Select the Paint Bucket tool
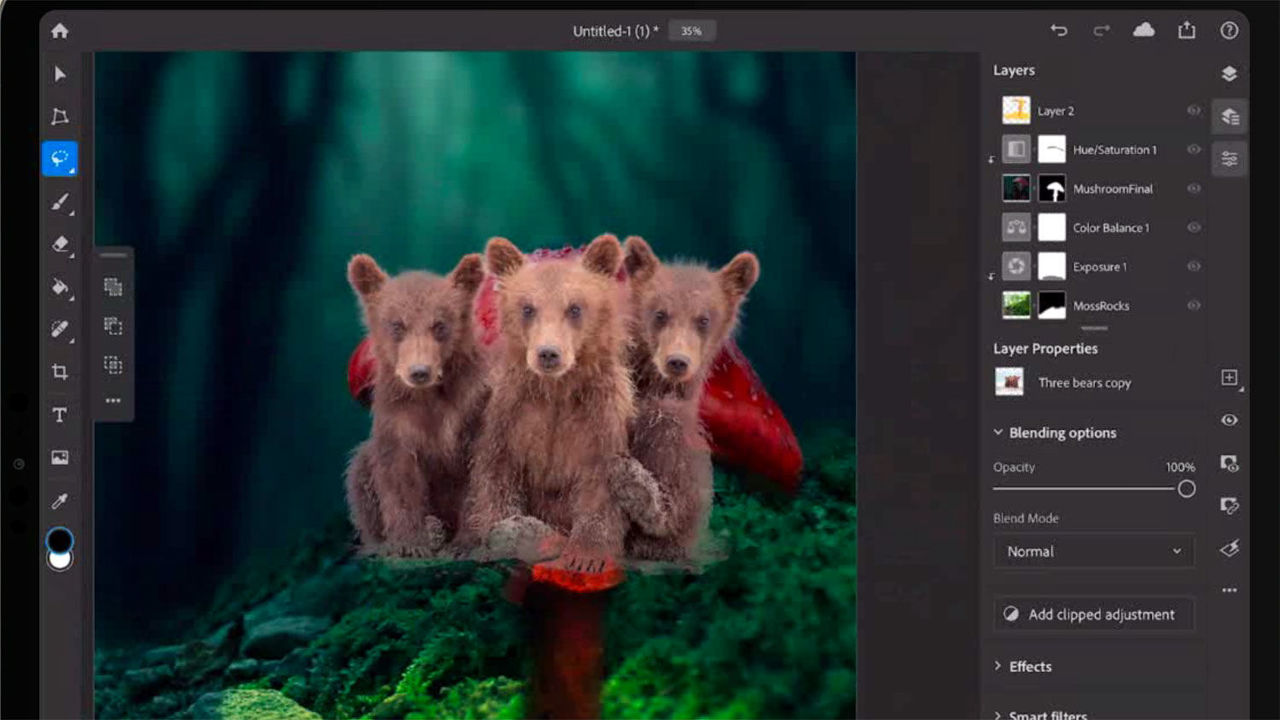Image resolution: width=1280 pixels, height=720 pixels. point(60,287)
